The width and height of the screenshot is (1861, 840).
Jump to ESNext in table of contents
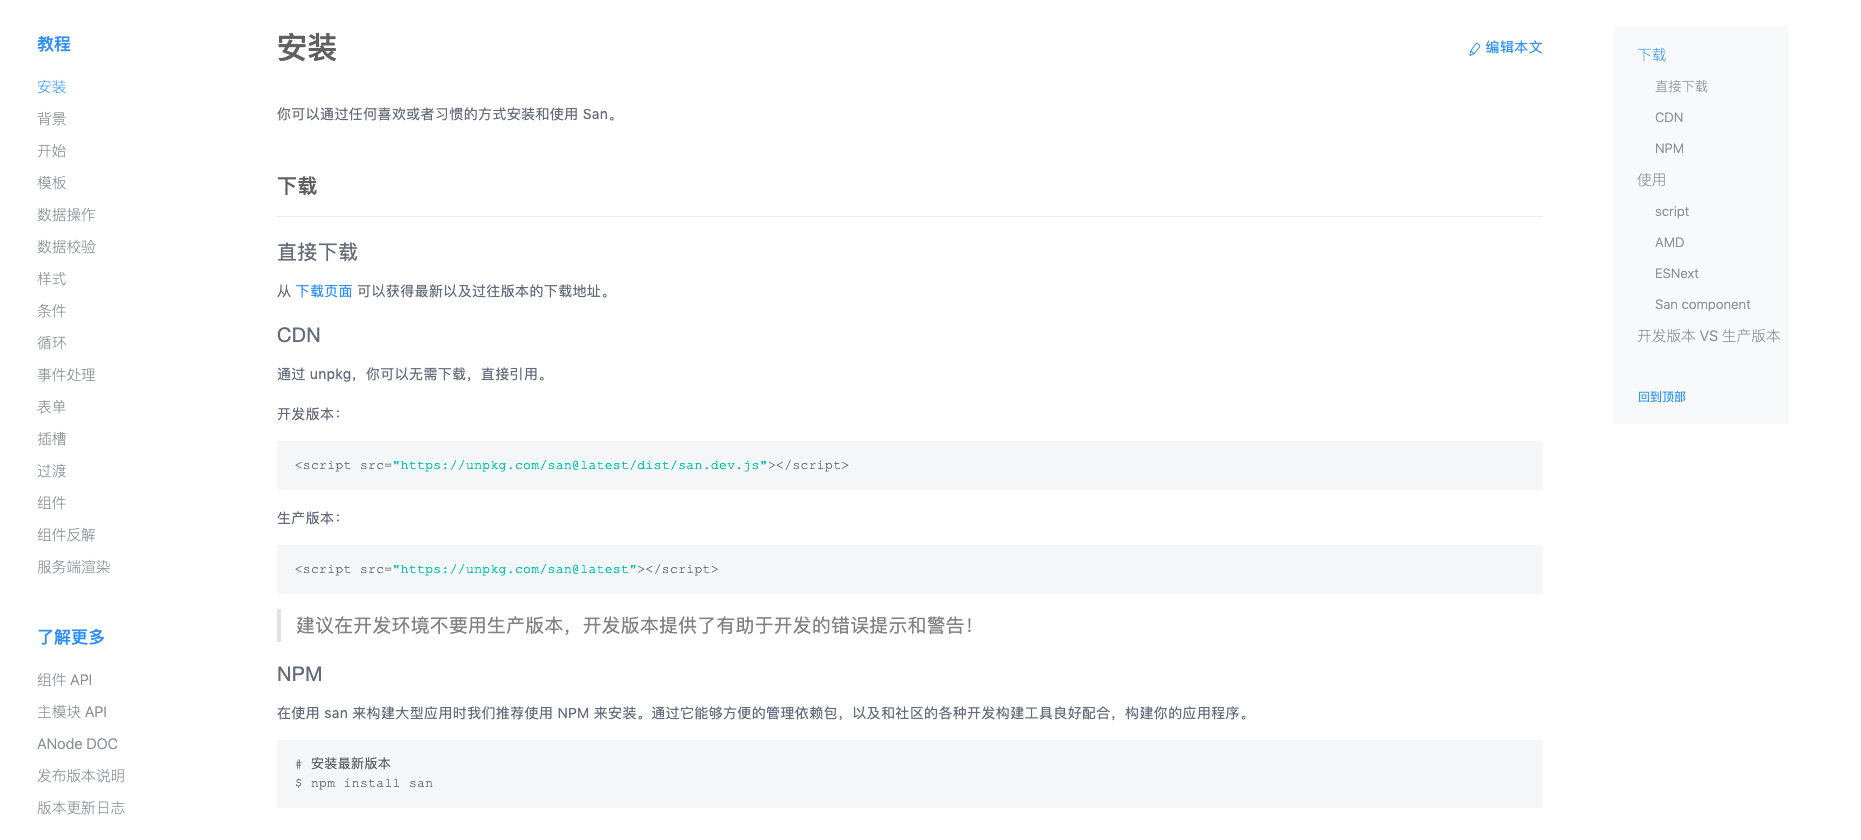(x=1676, y=274)
